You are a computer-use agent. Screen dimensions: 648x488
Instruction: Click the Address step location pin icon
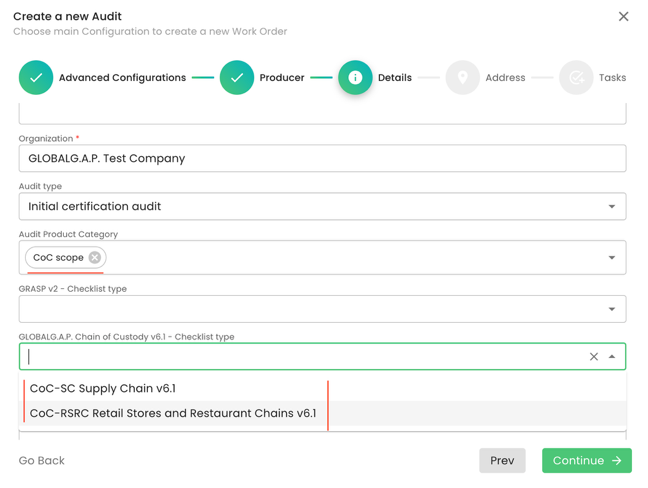(x=462, y=78)
